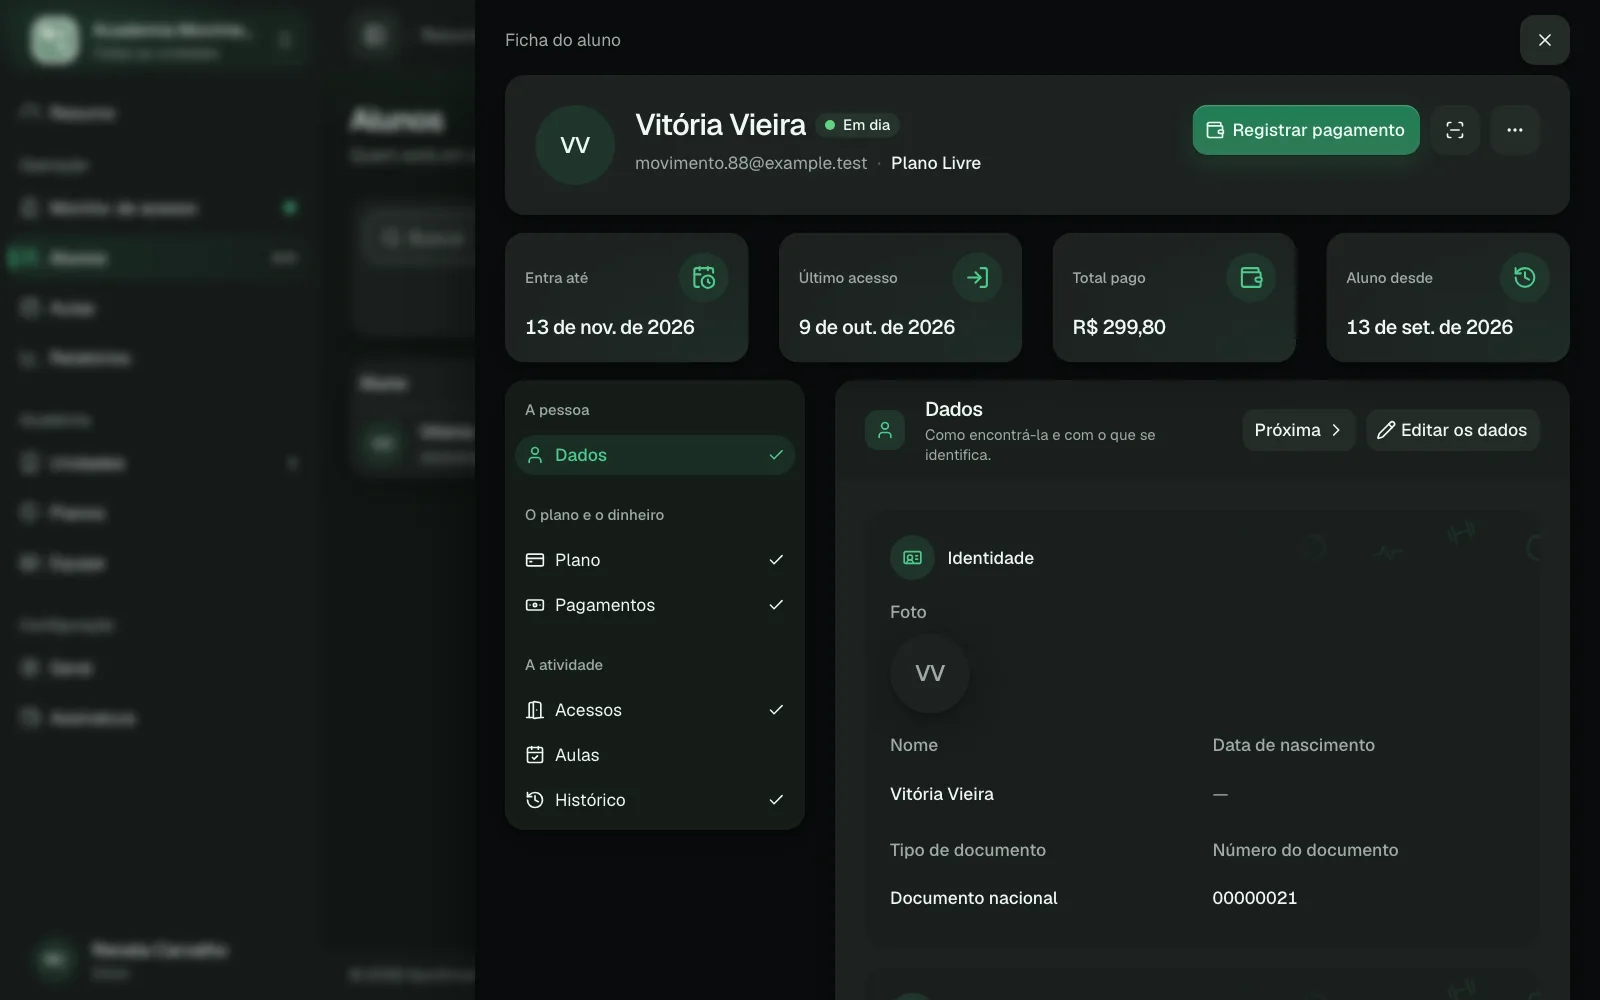The width and height of the screenshot is (1600, 1000).
Task: Click the person icon beside Dados heading
Action: tap(885, 430)
